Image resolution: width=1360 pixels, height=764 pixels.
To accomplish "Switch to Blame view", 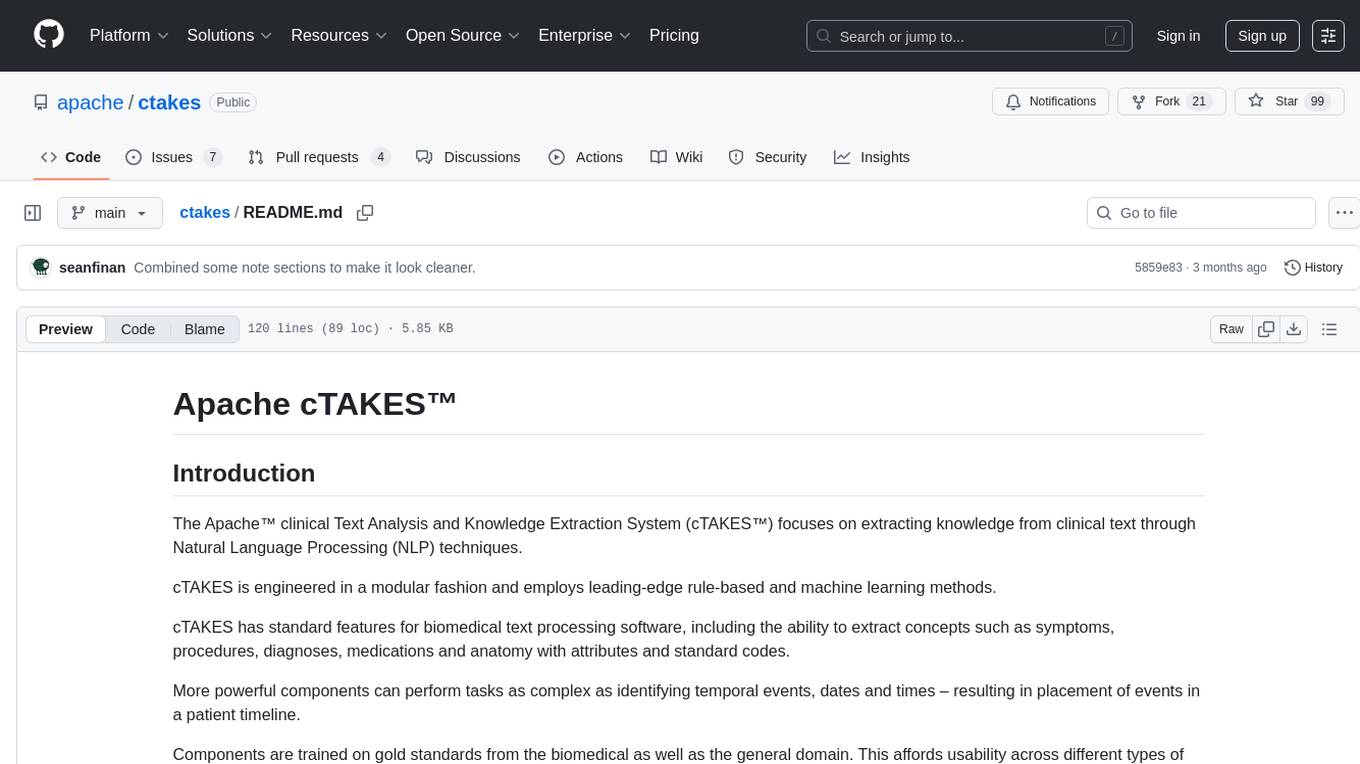I will (204, 329).
